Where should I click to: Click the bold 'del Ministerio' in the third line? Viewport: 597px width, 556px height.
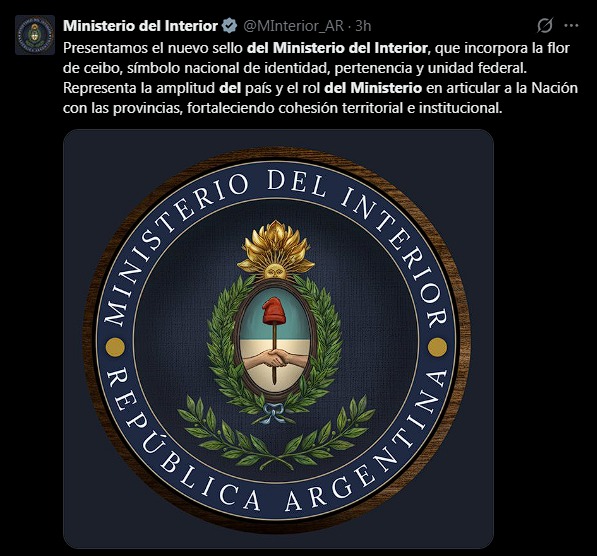pos(373,88)
